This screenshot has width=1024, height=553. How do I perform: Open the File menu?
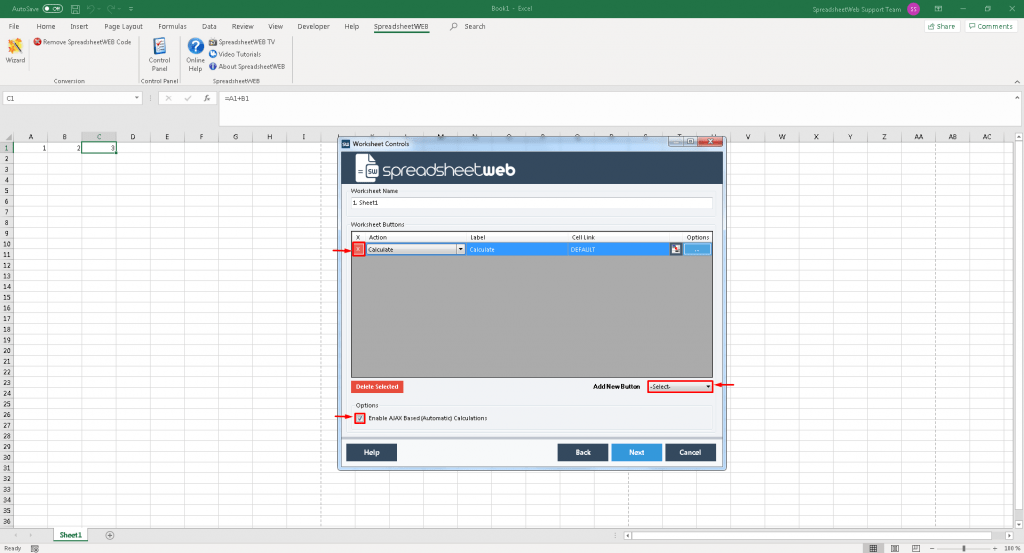[x=14, y=27]
